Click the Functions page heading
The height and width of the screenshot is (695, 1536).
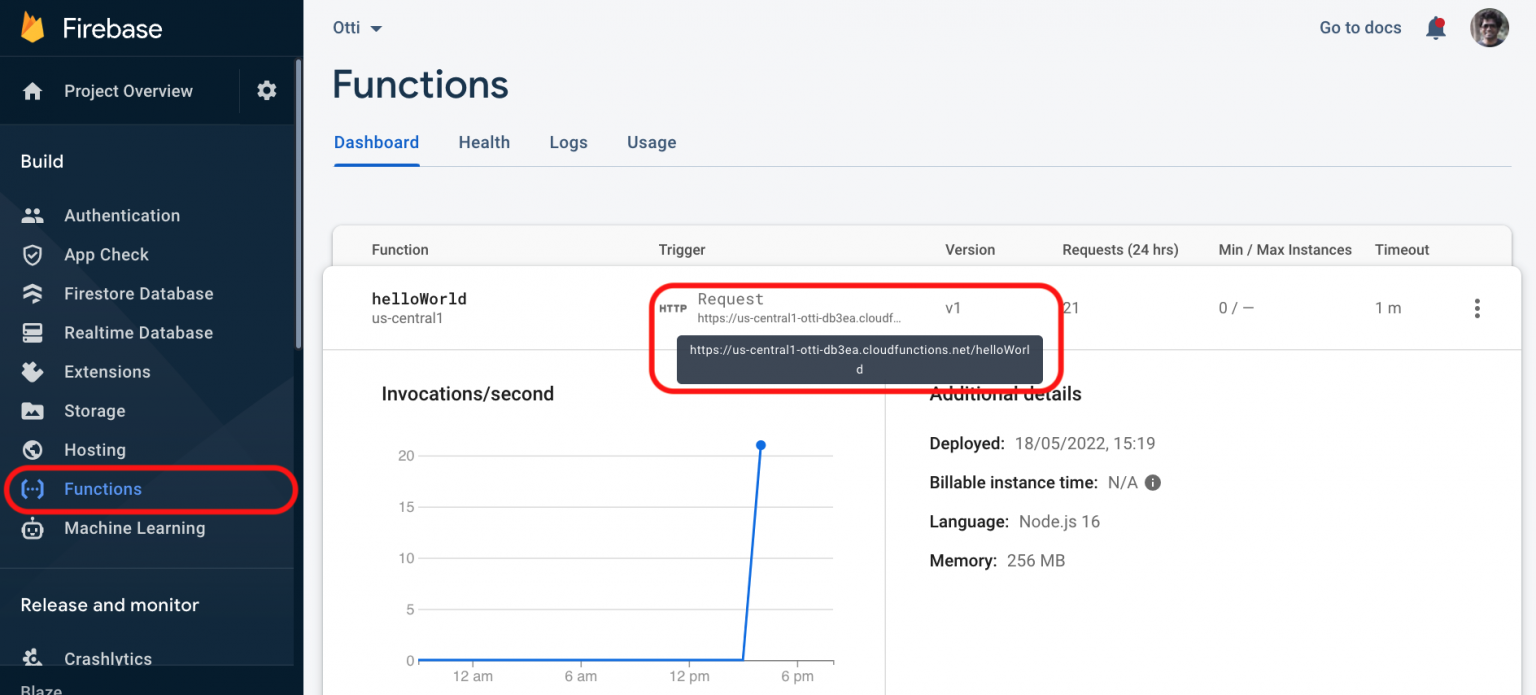click(x=420, y=85)
